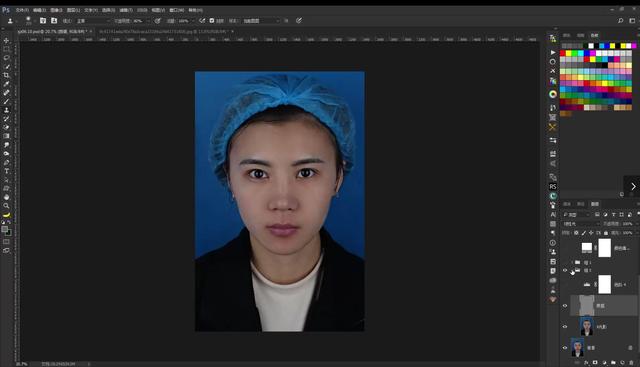The width and height of the screenshot is (640, 367).
Task: Pick the red swatch in Swatches panel
Action: pos(563,53)
